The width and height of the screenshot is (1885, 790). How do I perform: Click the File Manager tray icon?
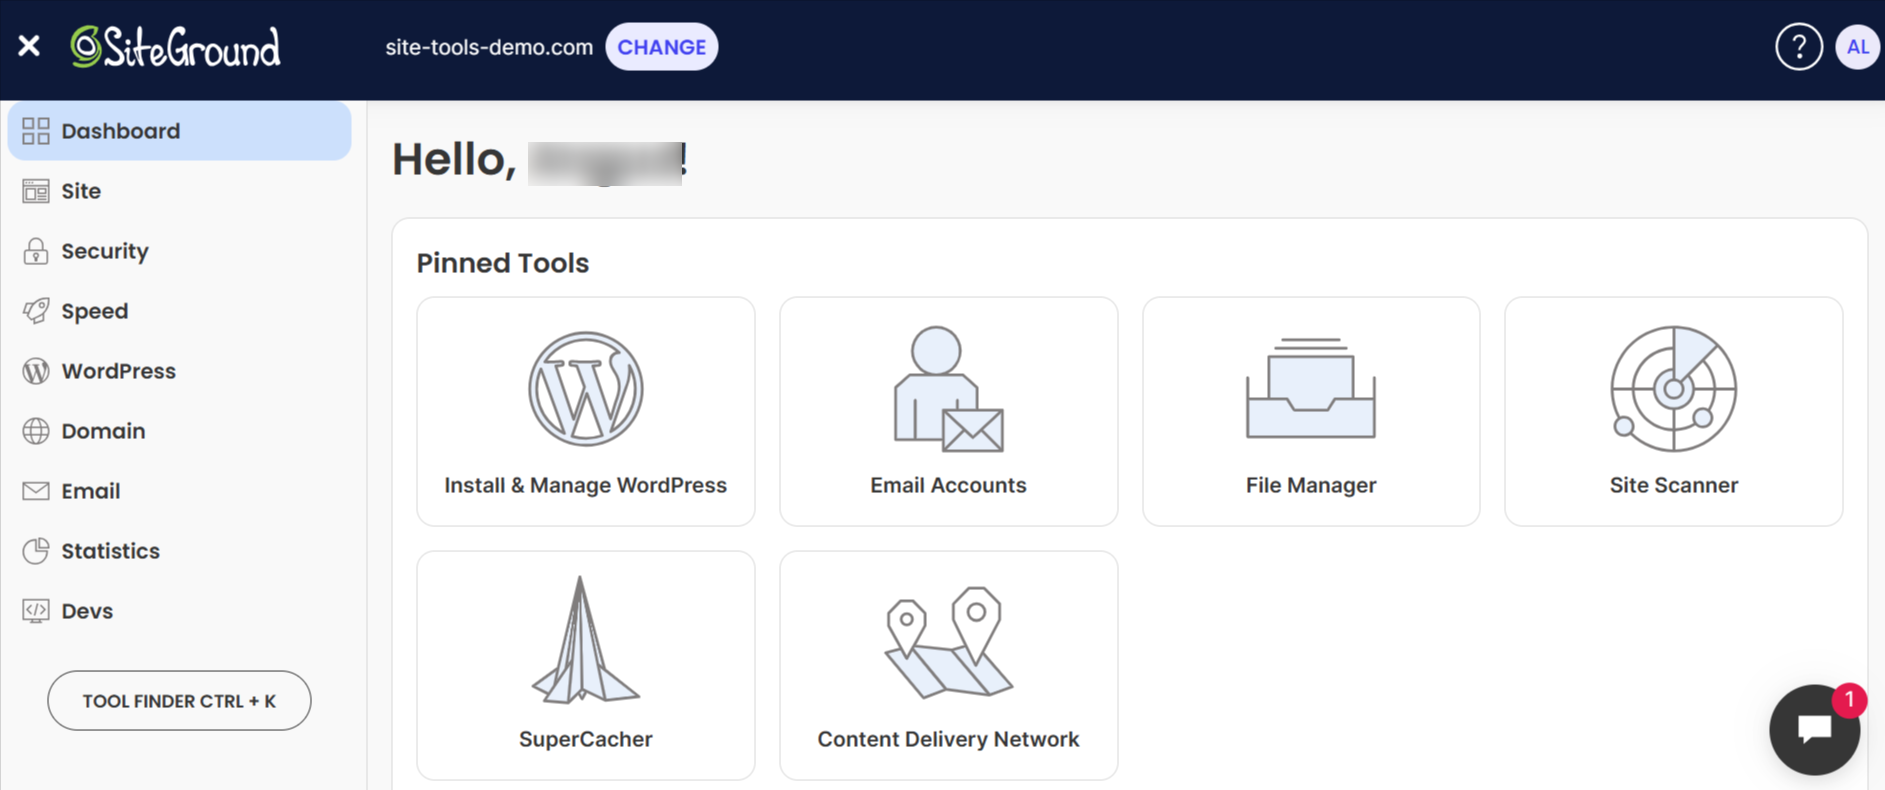tap(1311, 388)
